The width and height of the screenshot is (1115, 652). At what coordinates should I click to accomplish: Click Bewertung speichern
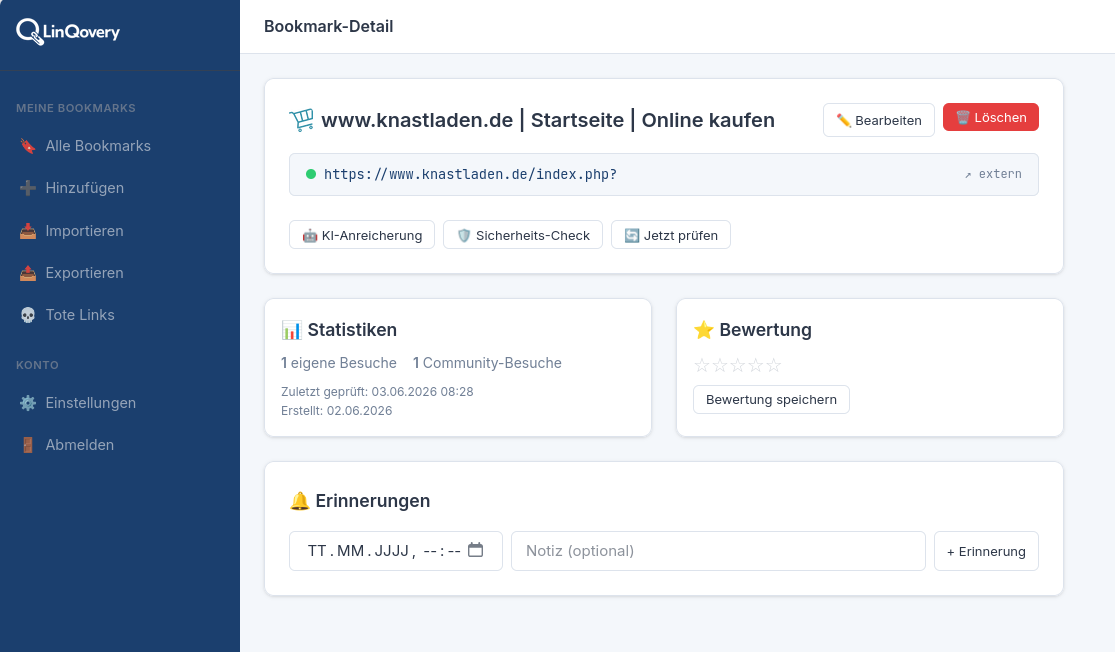click(772, 400)
